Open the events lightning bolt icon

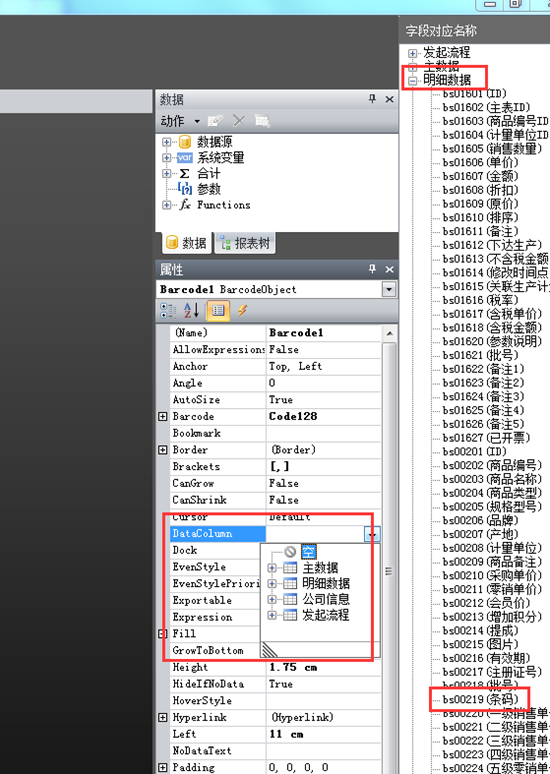242,310
